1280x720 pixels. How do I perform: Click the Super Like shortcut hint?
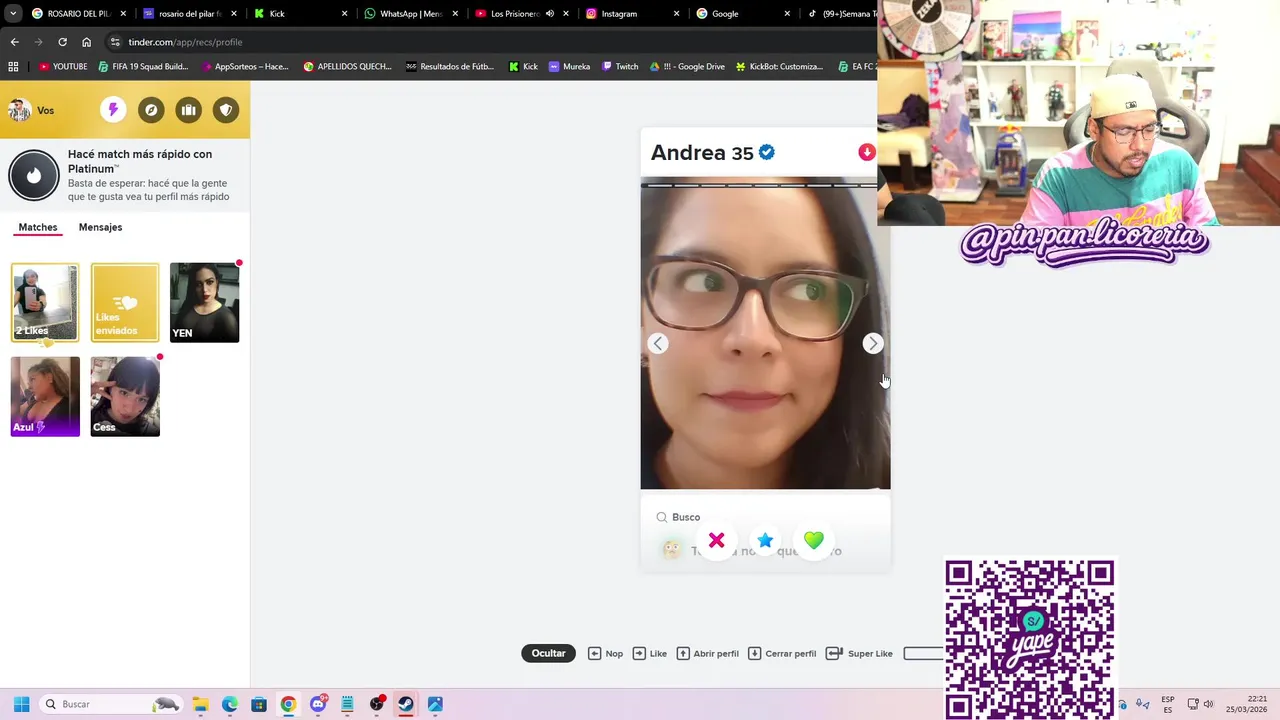coord(859,653)
